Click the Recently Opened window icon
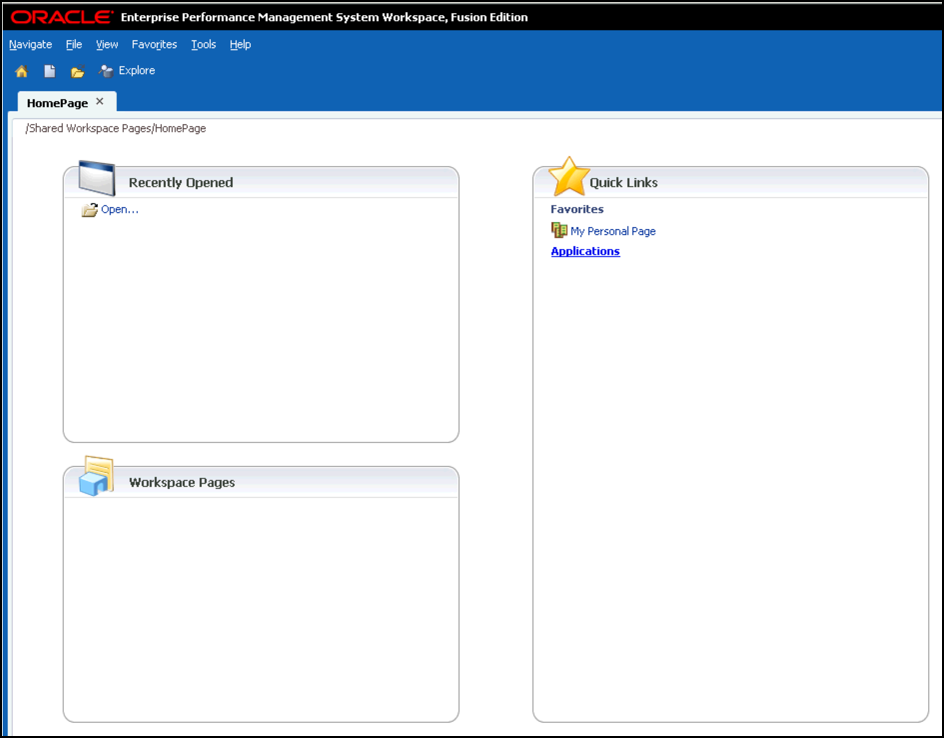 (x=97, y=178)
